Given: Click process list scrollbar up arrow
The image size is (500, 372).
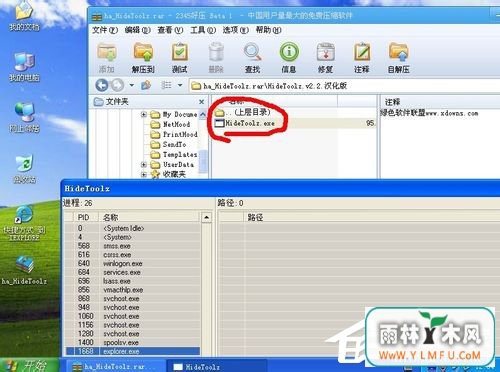Looking at the screenshot, I should 207,218.
